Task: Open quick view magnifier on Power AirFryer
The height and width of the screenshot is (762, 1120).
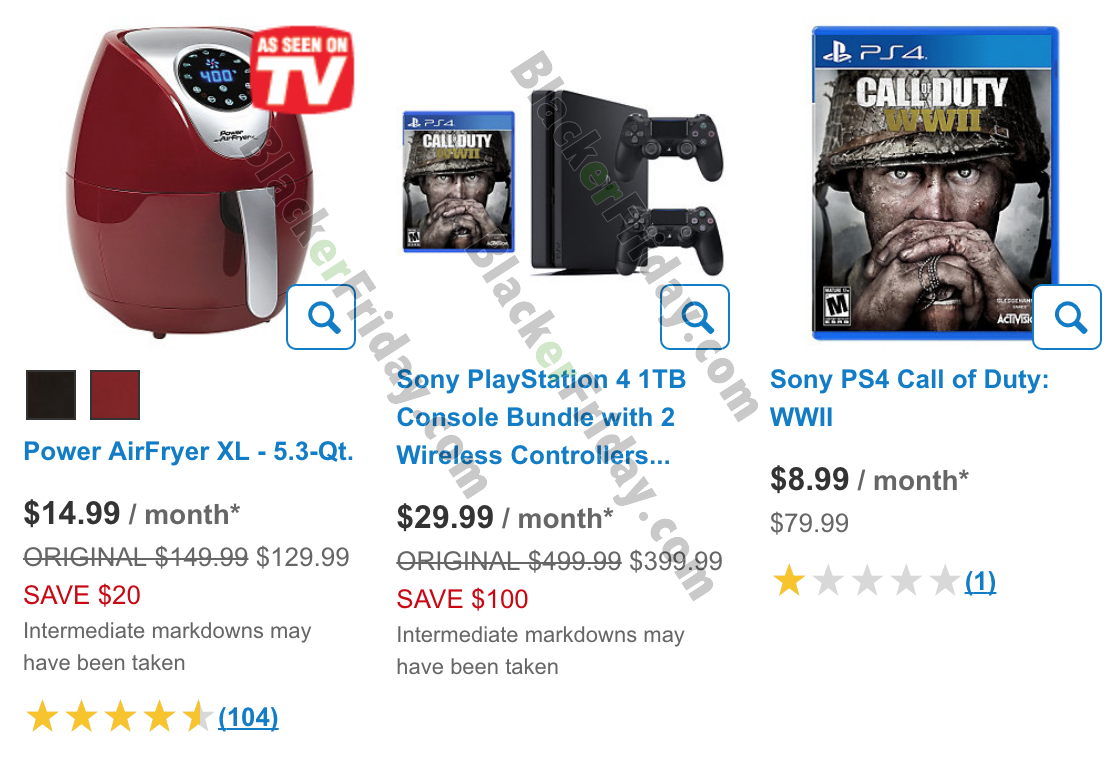Action: pos(321,317)
